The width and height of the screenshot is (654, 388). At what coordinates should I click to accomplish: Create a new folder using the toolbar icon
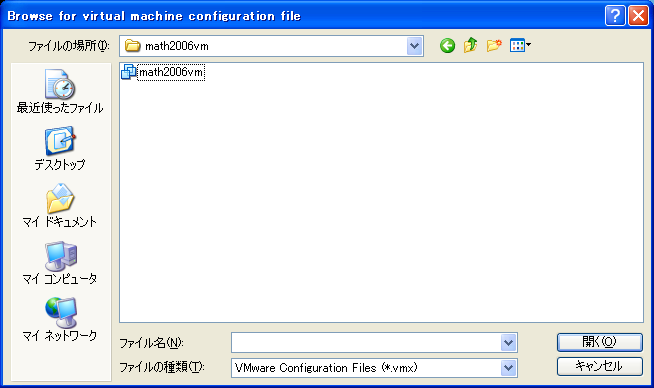tap(494, 45)
